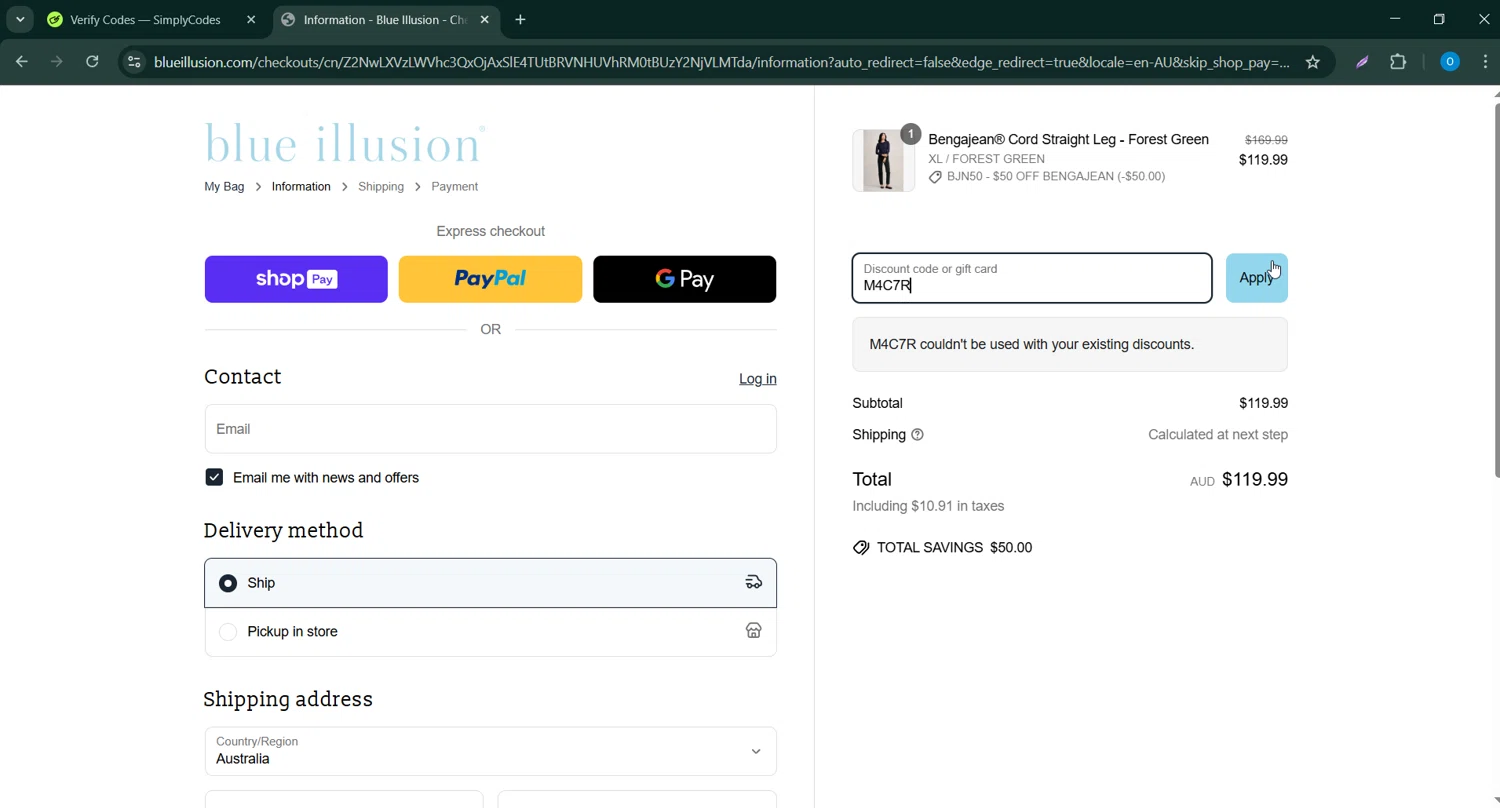The image size is (1500, 808).
Task: Click the Shipping help question icon
Action: [918, 435]
